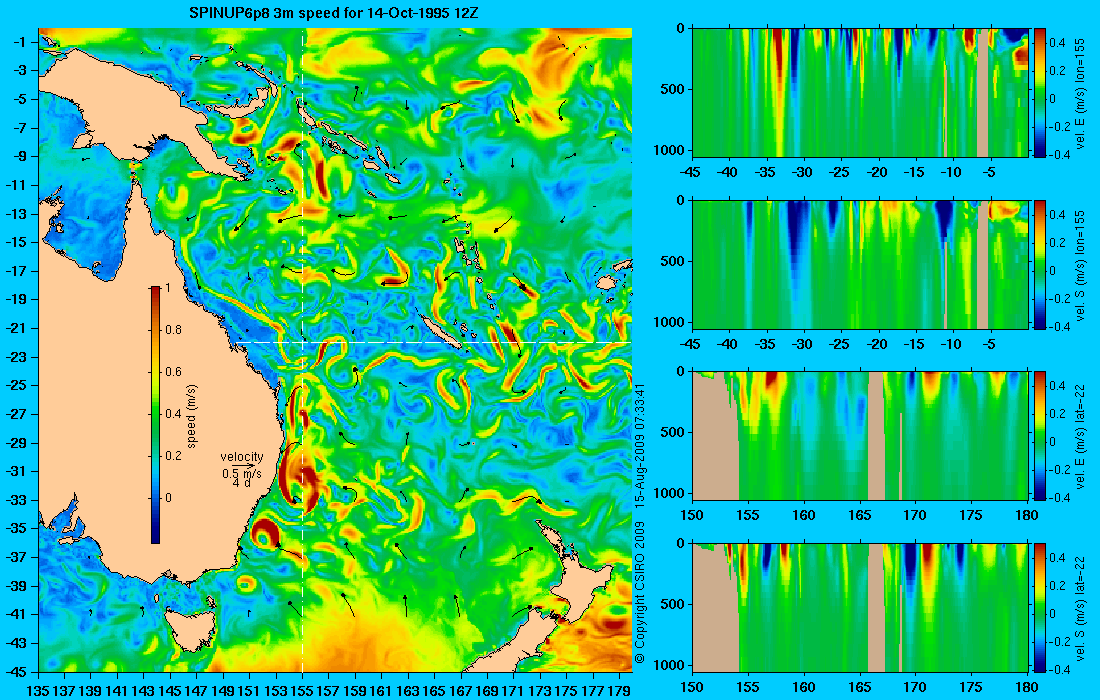The width and height of the screenshot is (1100, 700).
Task: Click the "135" tick on main map longitude axis
Action: [x=38, y=691]
